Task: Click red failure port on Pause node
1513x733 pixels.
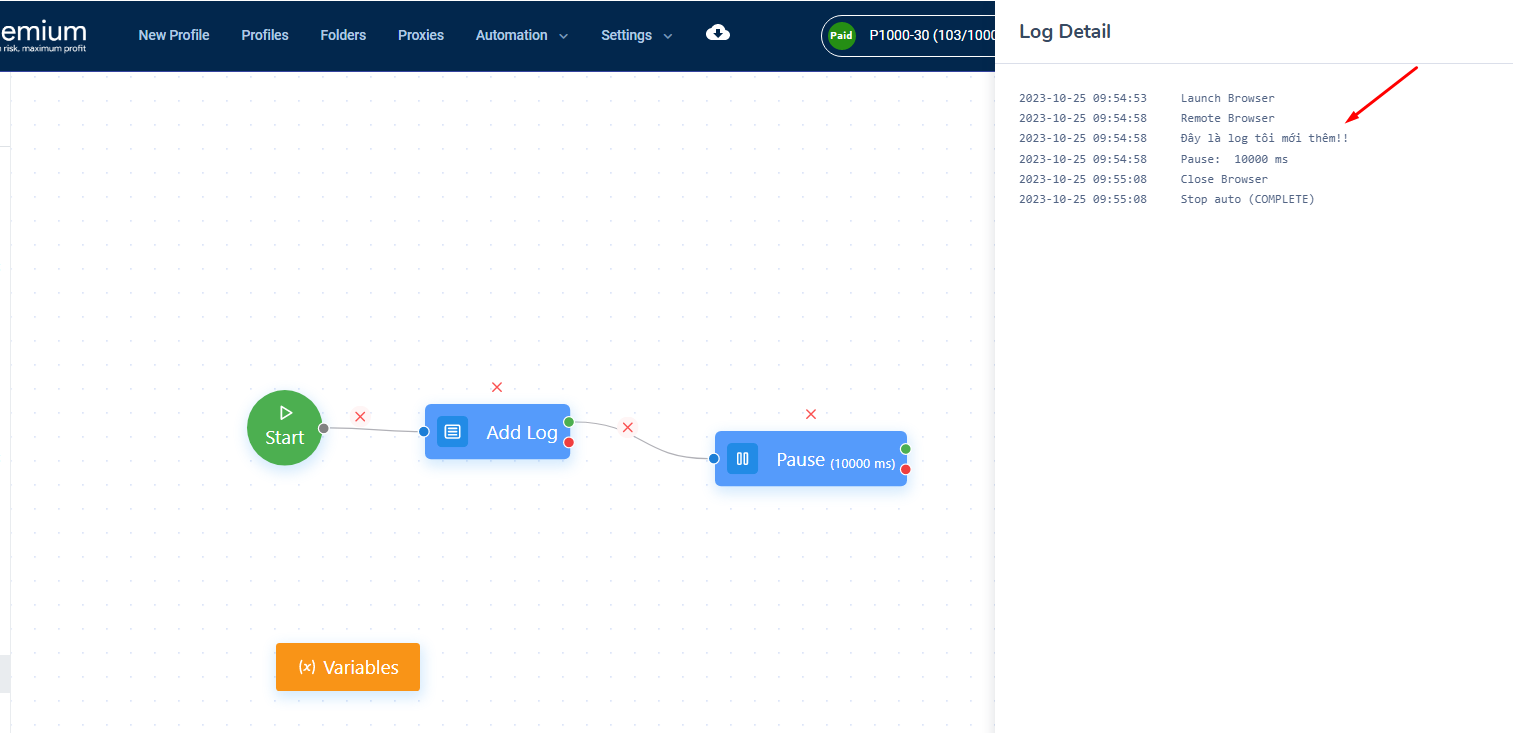Action: (x=906, y=469)
